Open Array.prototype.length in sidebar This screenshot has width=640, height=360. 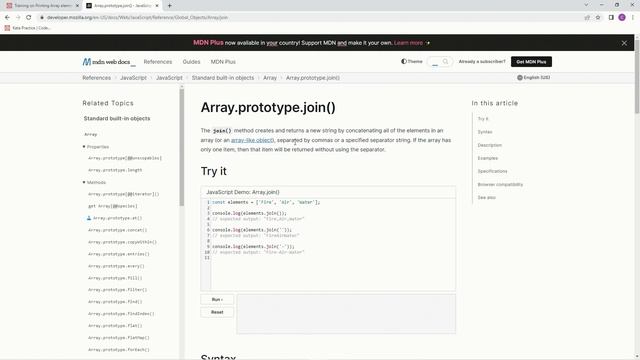pyautogui.click(x=115, y=170)
